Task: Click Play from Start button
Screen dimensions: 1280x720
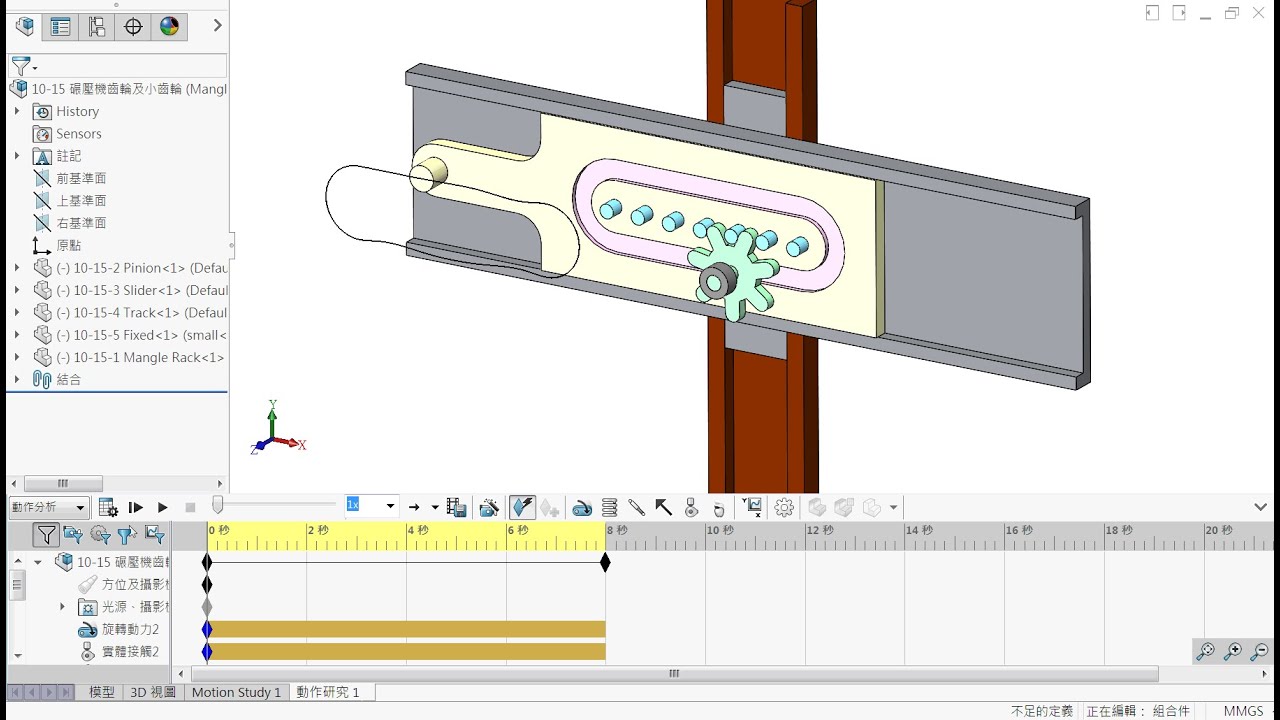Action: 136,508
